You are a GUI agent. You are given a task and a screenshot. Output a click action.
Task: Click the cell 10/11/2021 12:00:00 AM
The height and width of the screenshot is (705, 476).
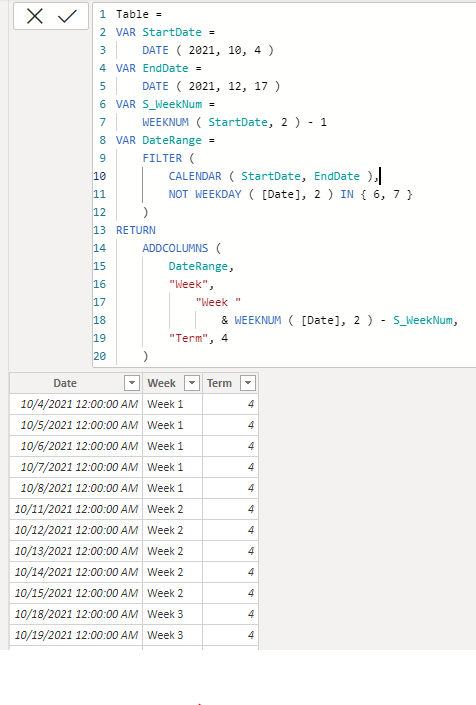76,509
